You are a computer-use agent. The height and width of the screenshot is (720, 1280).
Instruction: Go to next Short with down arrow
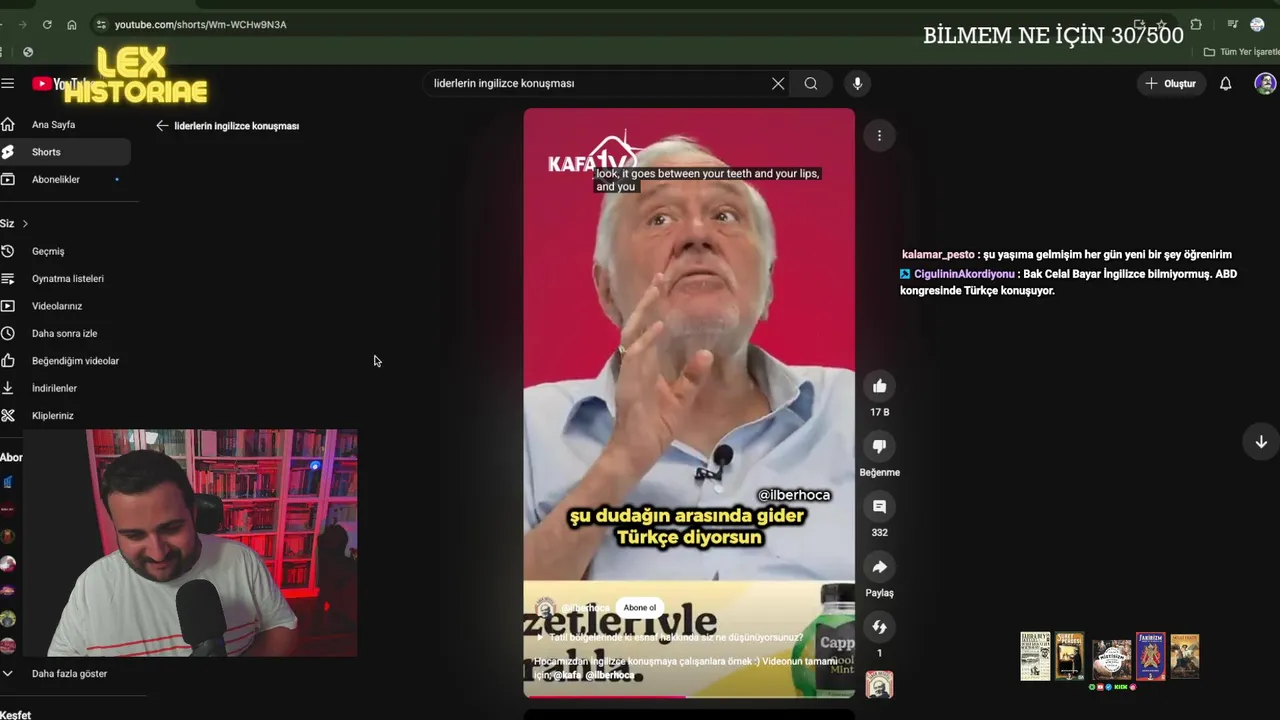(x=1261, y=442)
